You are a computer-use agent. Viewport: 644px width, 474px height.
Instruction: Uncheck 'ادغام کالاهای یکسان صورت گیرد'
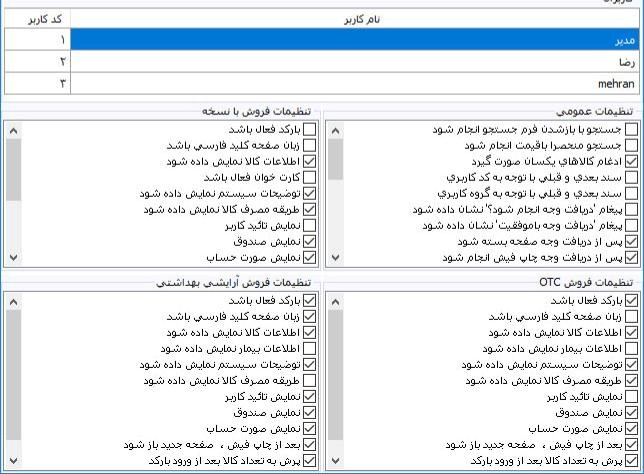(631, 161)
